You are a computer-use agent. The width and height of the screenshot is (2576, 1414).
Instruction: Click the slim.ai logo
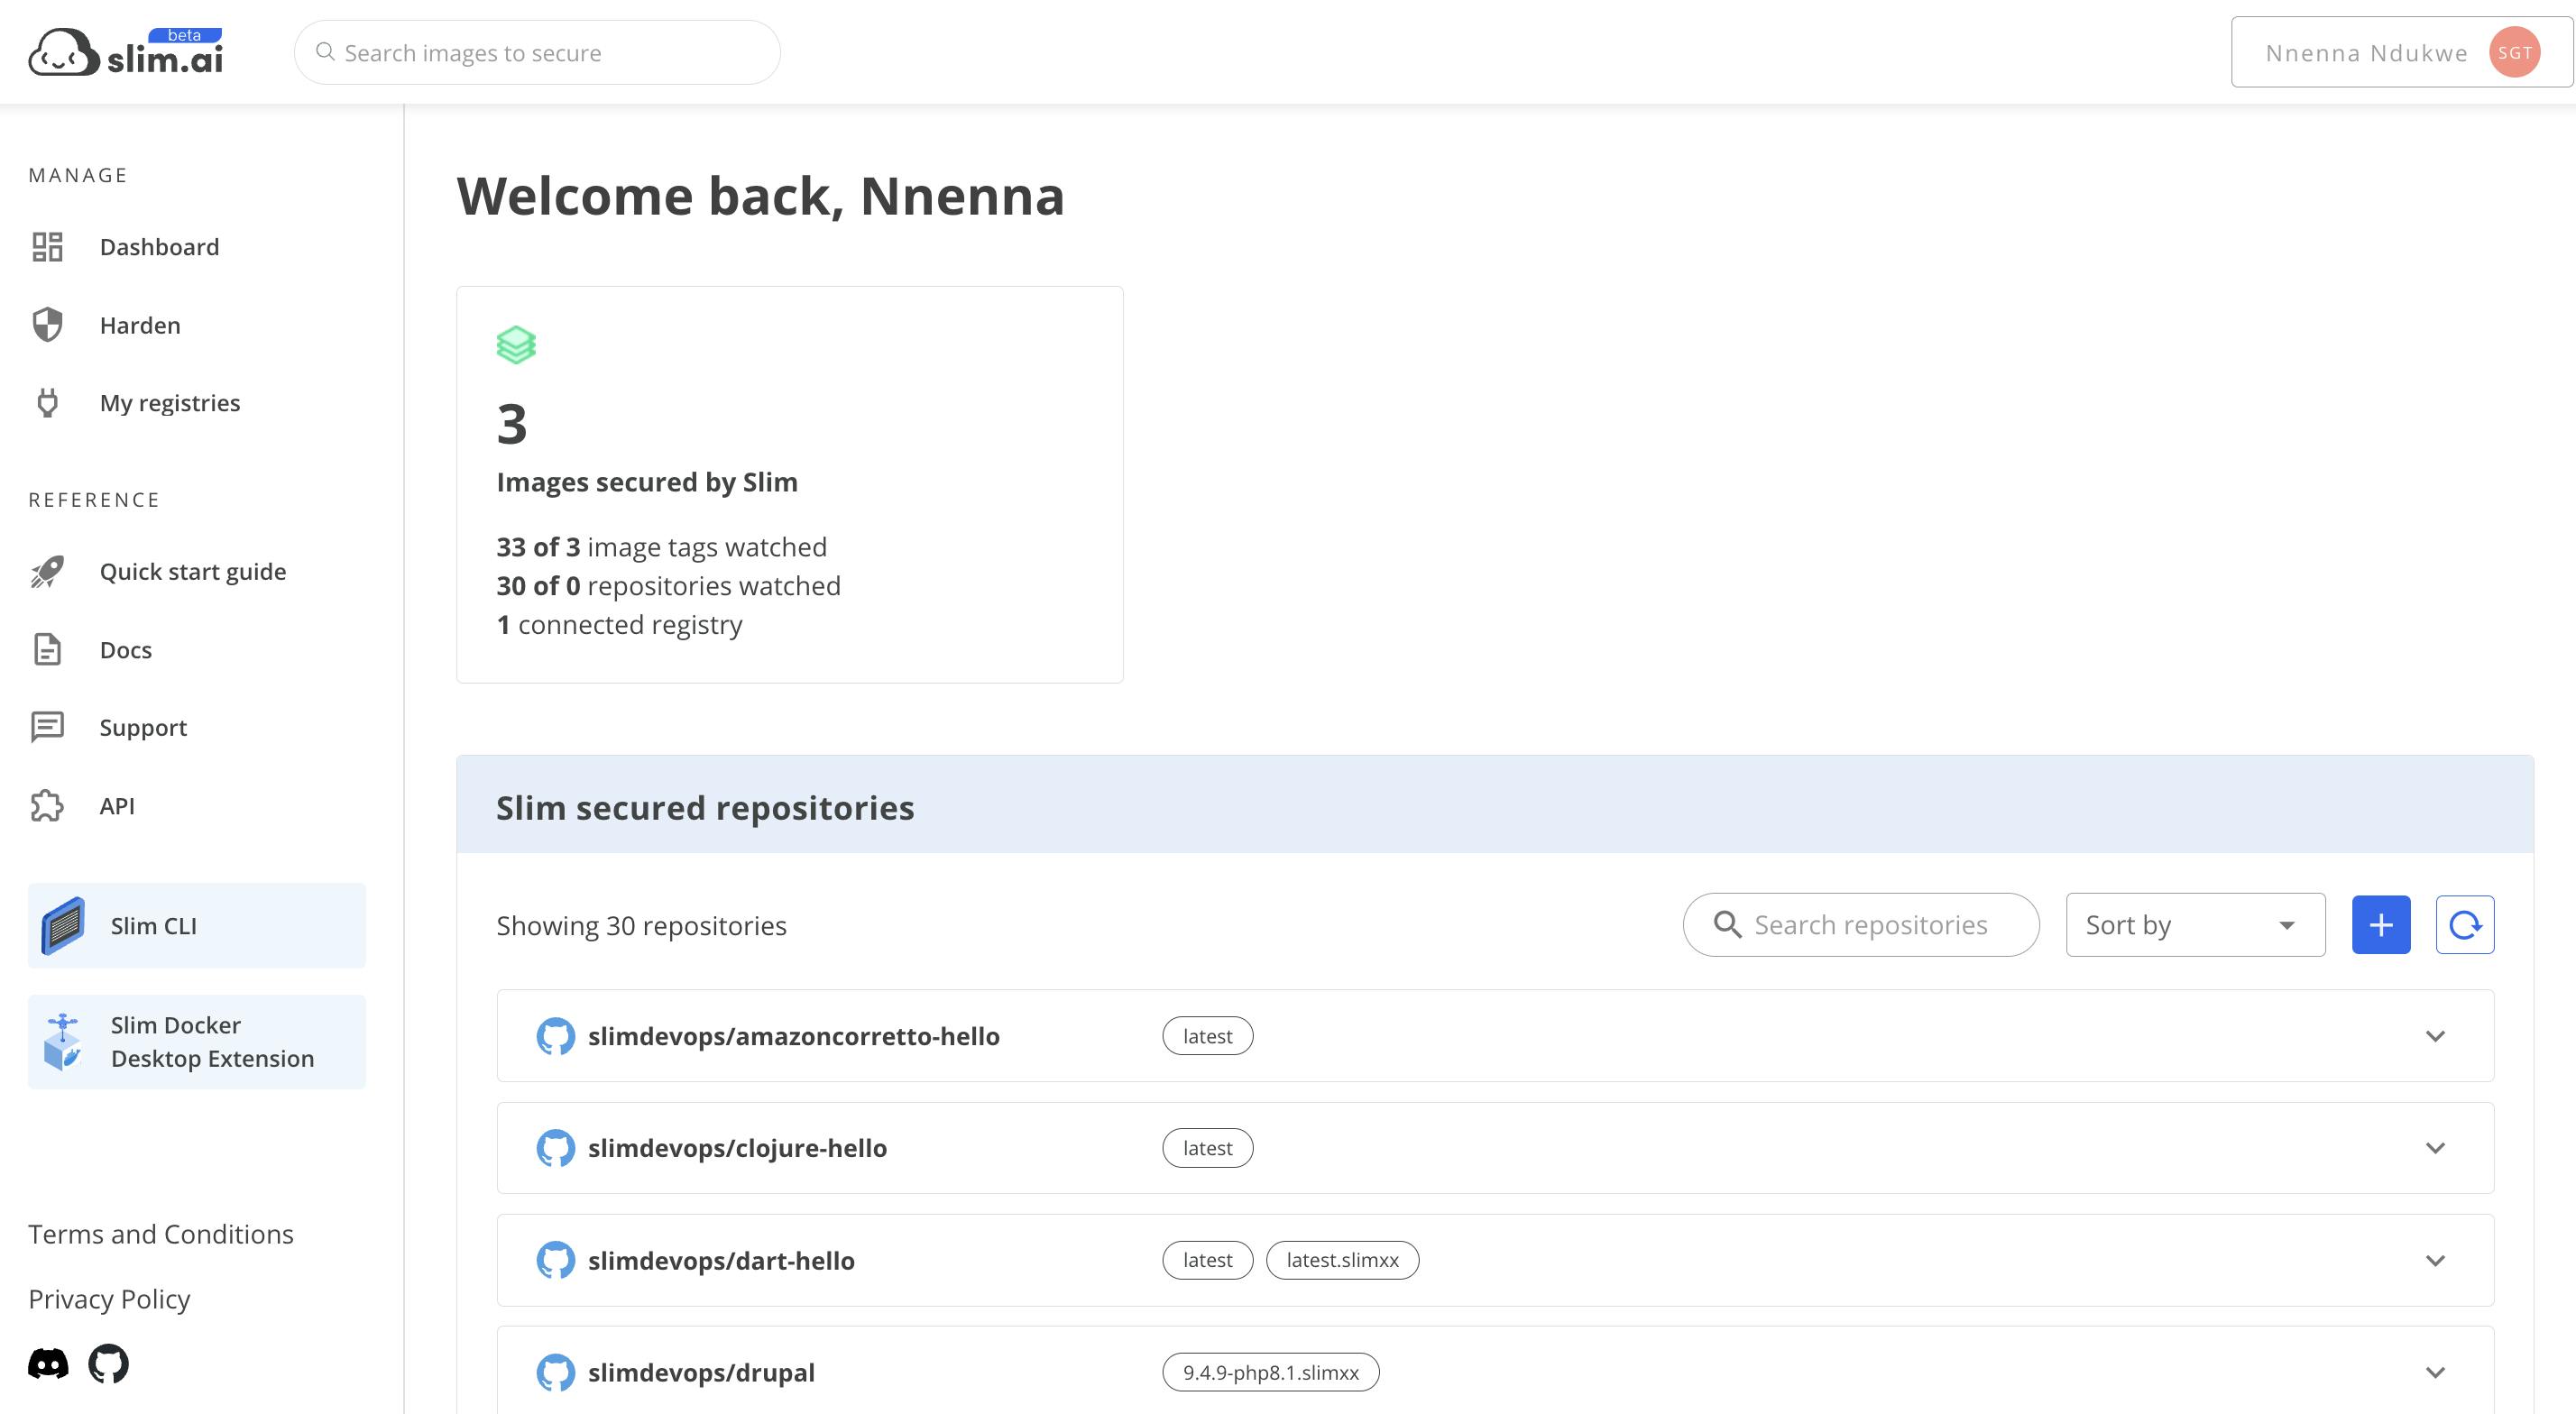point(125,52)
